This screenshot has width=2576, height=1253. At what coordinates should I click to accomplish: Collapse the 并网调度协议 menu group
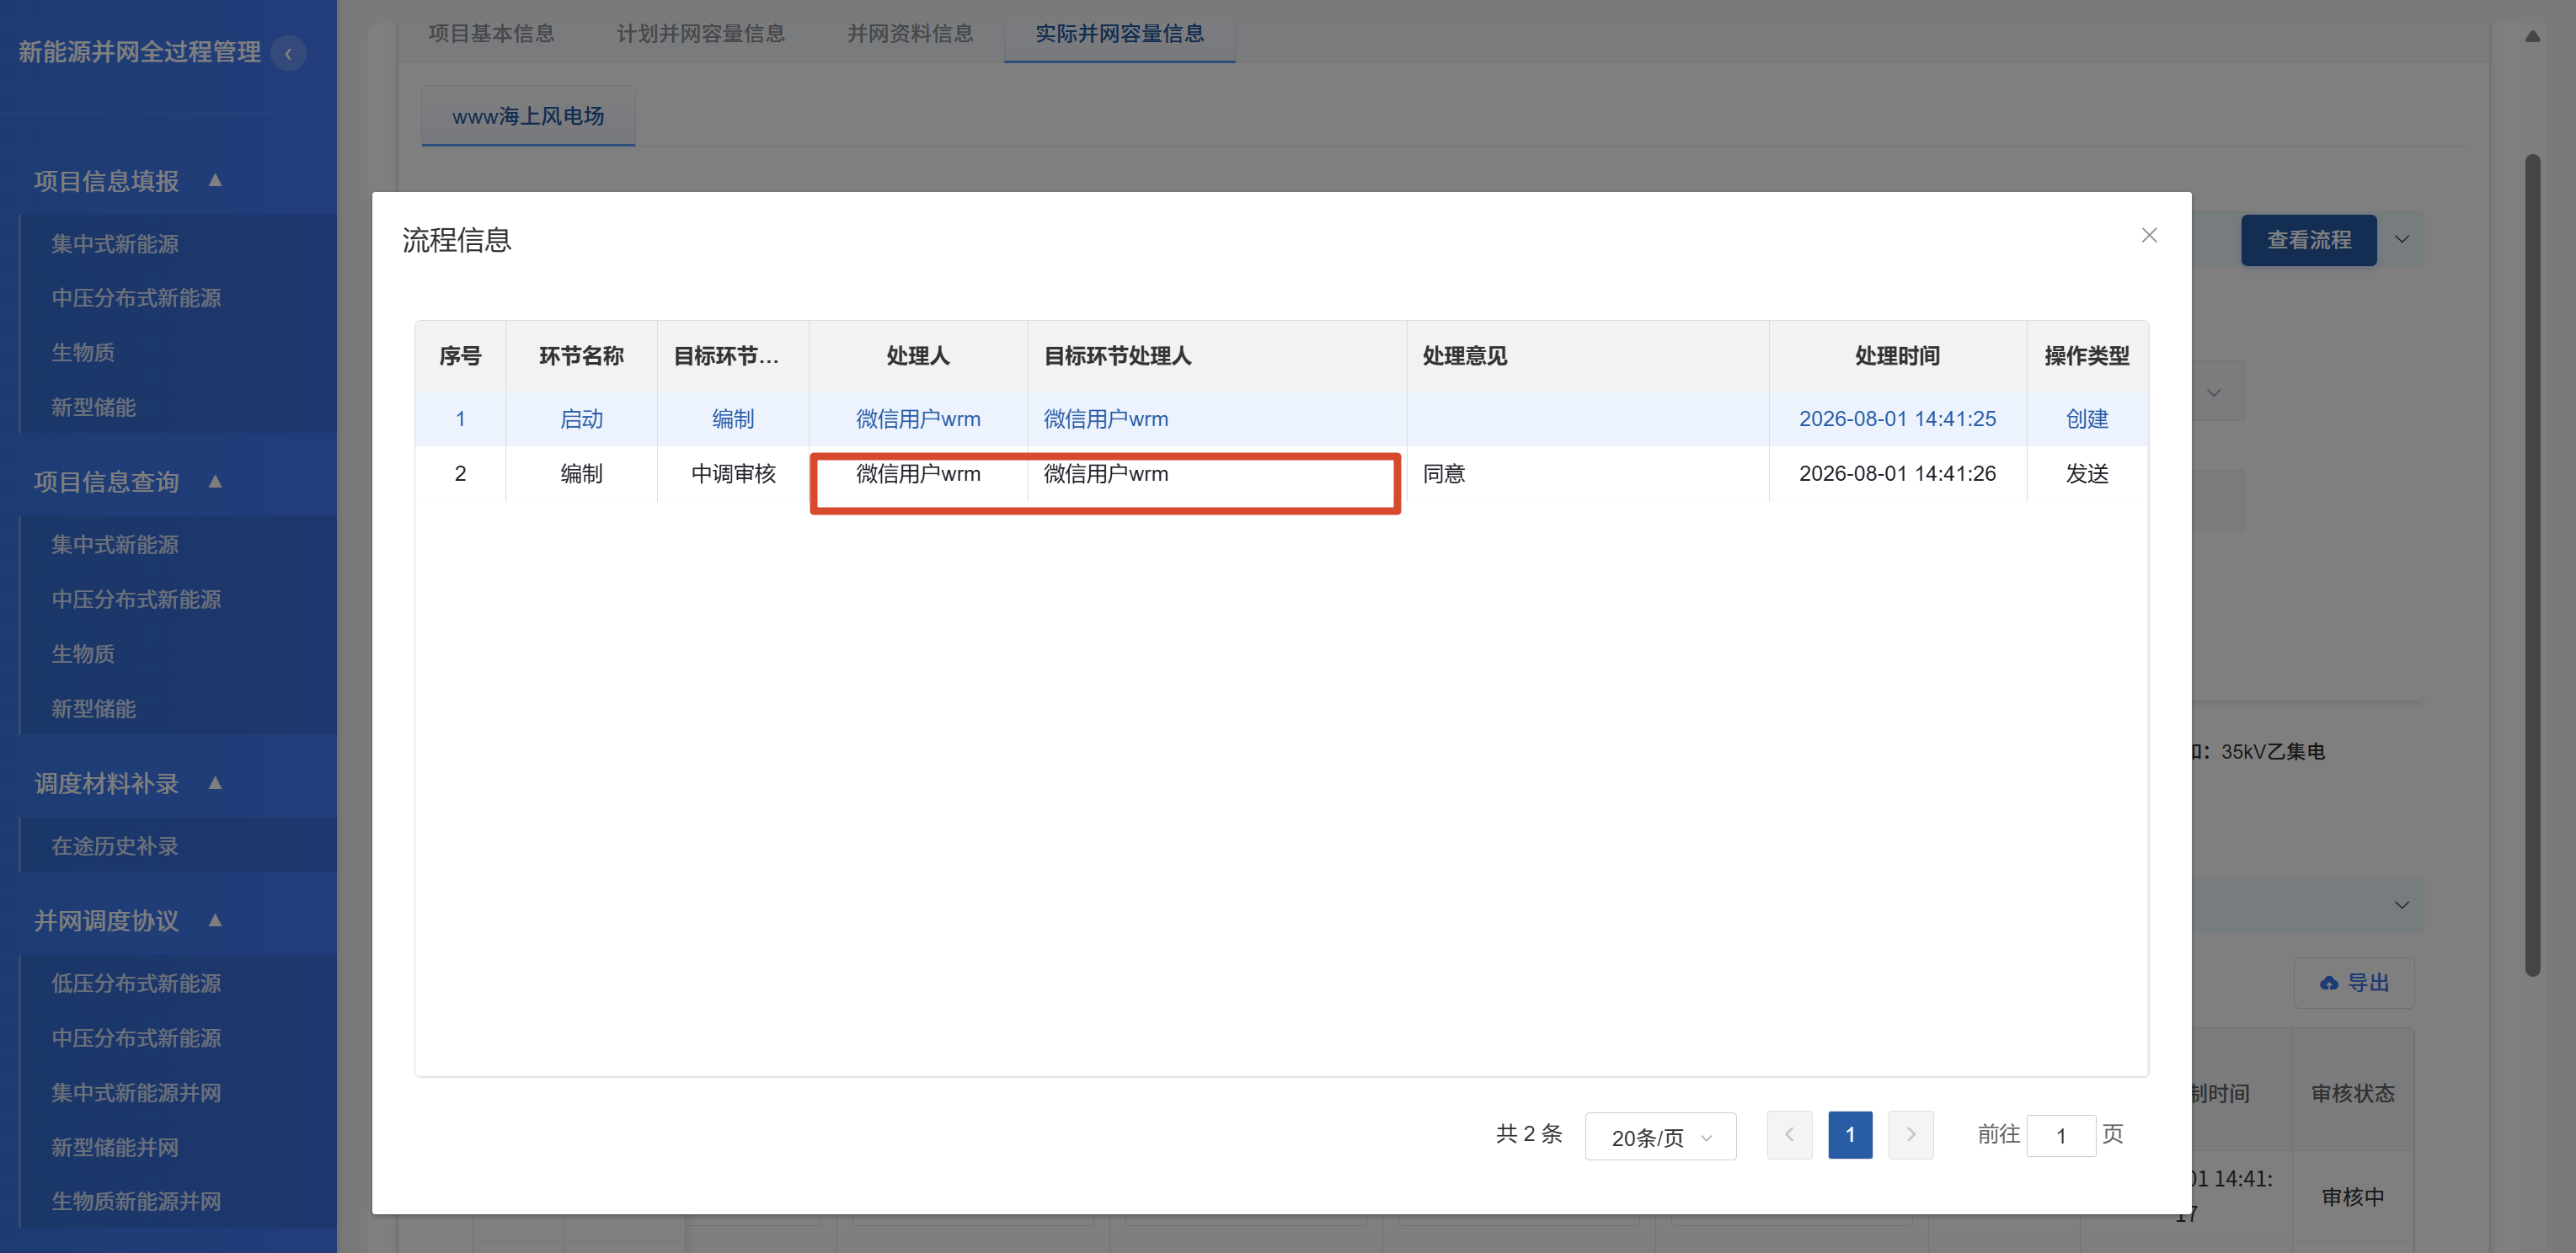pyautogui.click(x=215, y=920)
